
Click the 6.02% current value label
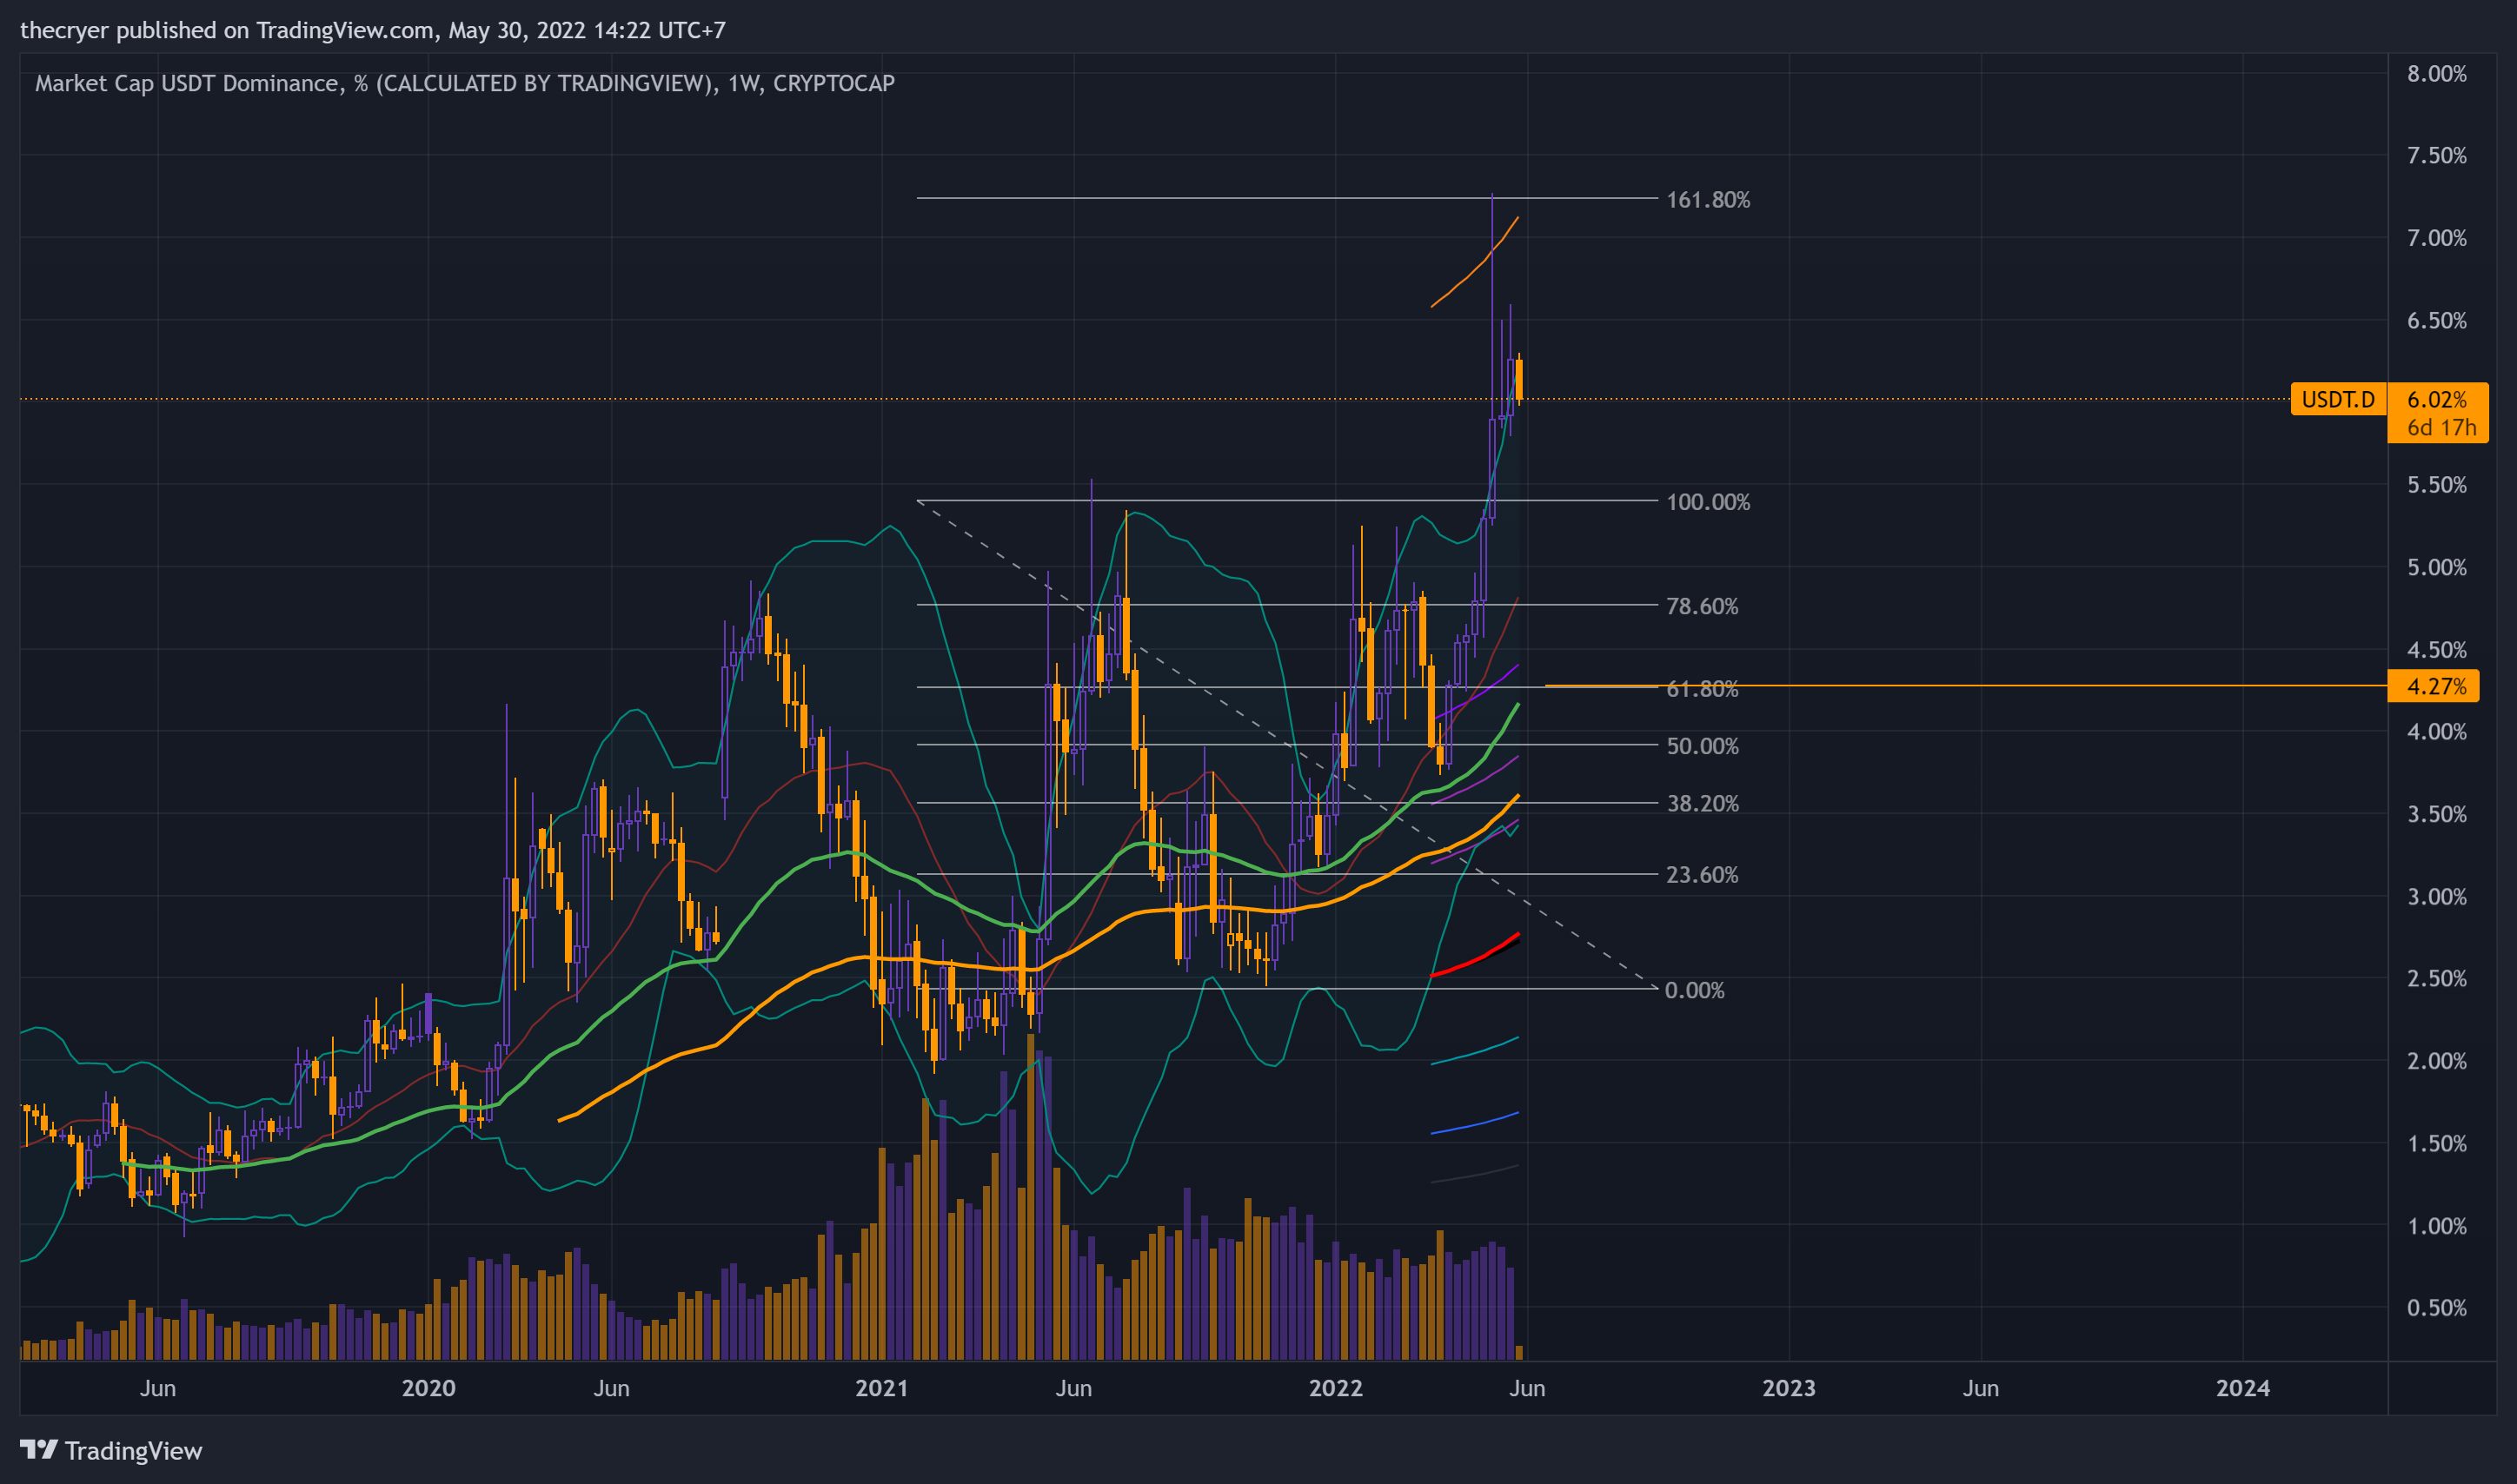pos(2436,399)
